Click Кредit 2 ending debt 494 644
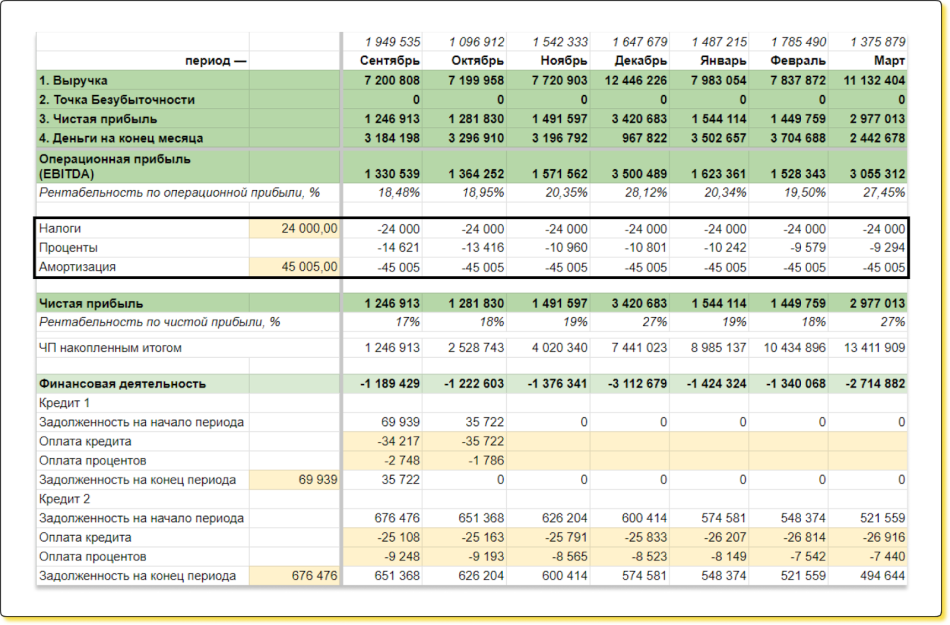950x625 pixels. click(x=883, y=575)
